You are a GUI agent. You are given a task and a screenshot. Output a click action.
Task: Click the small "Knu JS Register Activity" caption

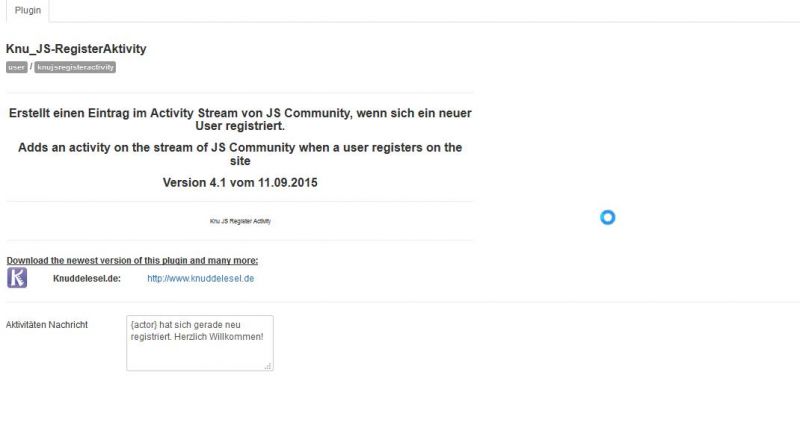(240, 221)
